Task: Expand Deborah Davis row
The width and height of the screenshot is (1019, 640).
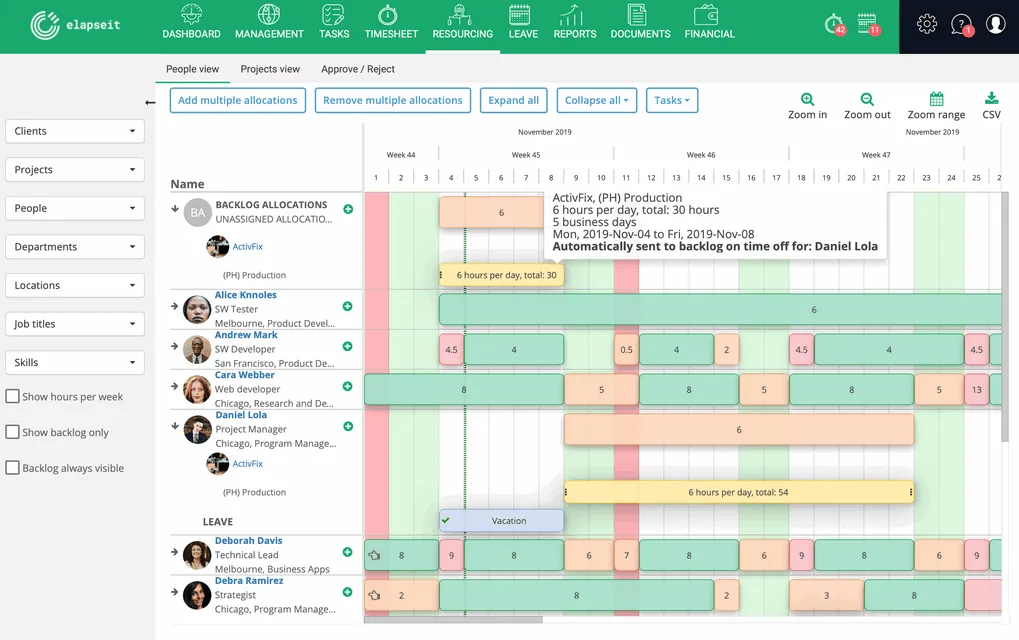Action: pos(175,552)
